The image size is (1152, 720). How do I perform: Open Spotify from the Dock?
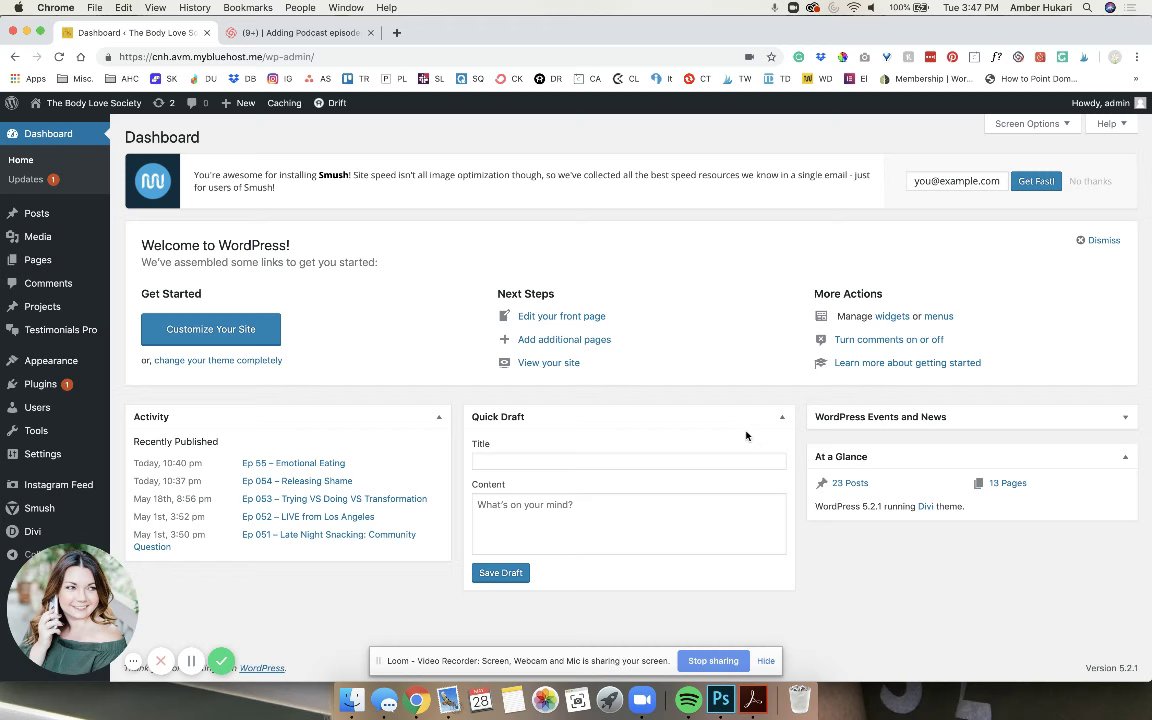[688, 699]
